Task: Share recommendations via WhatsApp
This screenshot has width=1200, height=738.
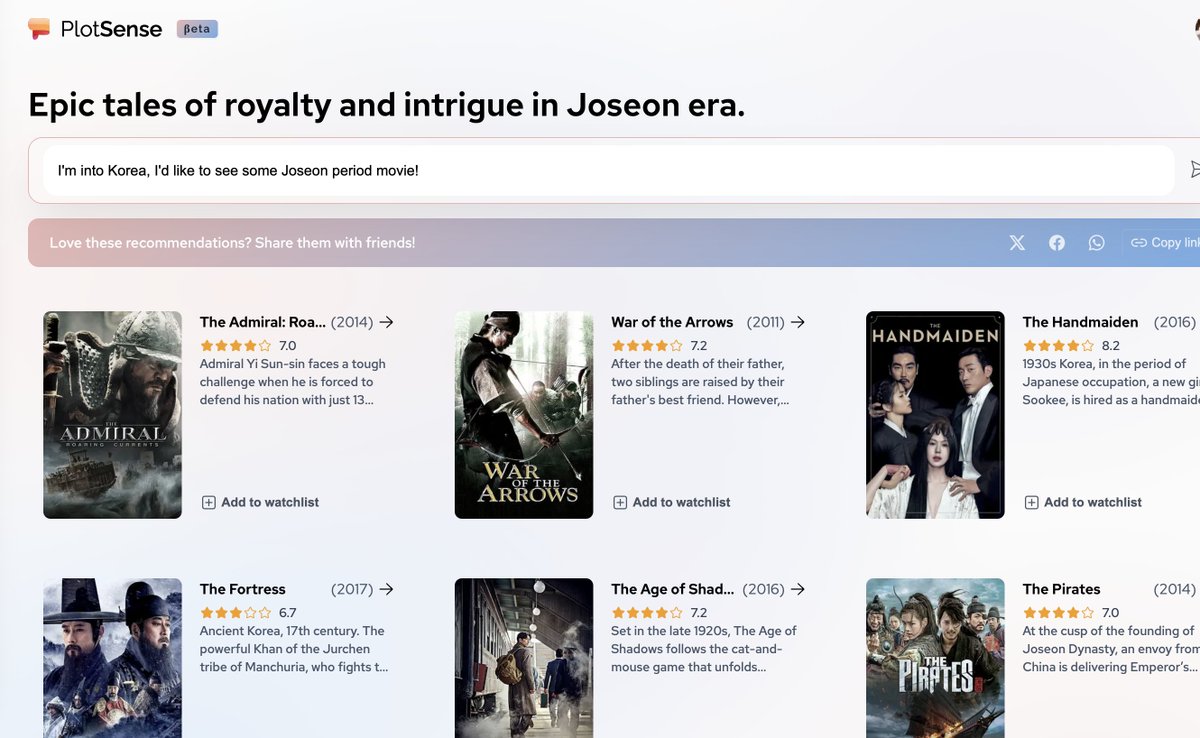Action: pos(1097,243)
